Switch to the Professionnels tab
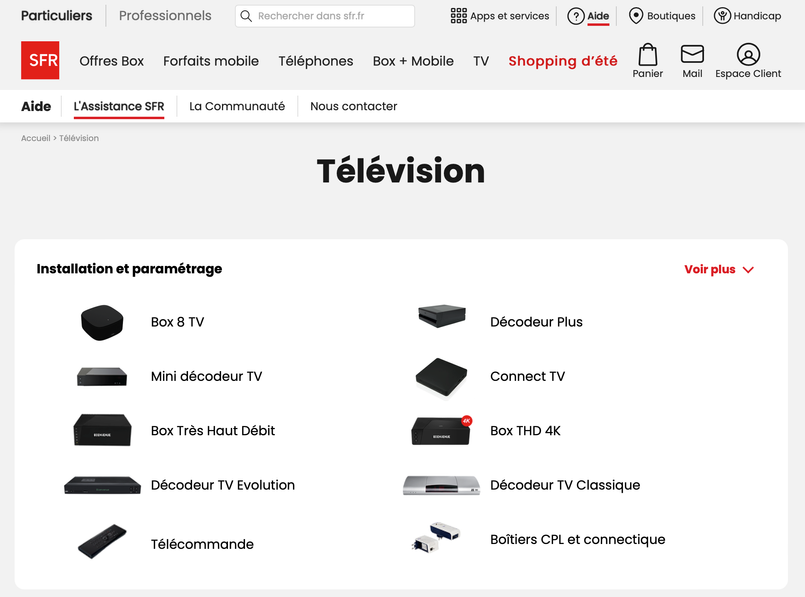This screenshot has width=805, height=597. [165, 16]
